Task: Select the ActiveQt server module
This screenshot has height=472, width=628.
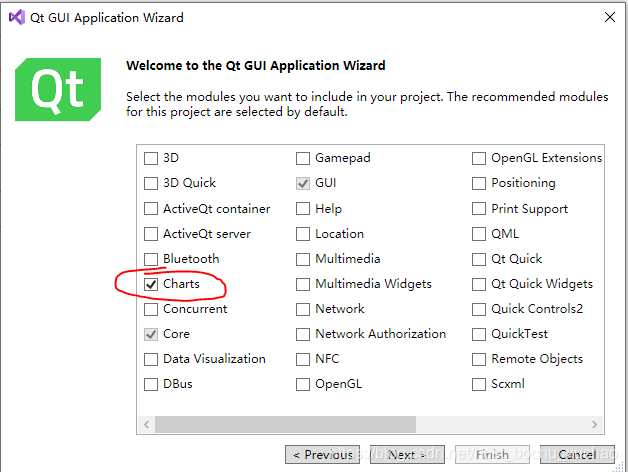Action: [x=151, y=234]
